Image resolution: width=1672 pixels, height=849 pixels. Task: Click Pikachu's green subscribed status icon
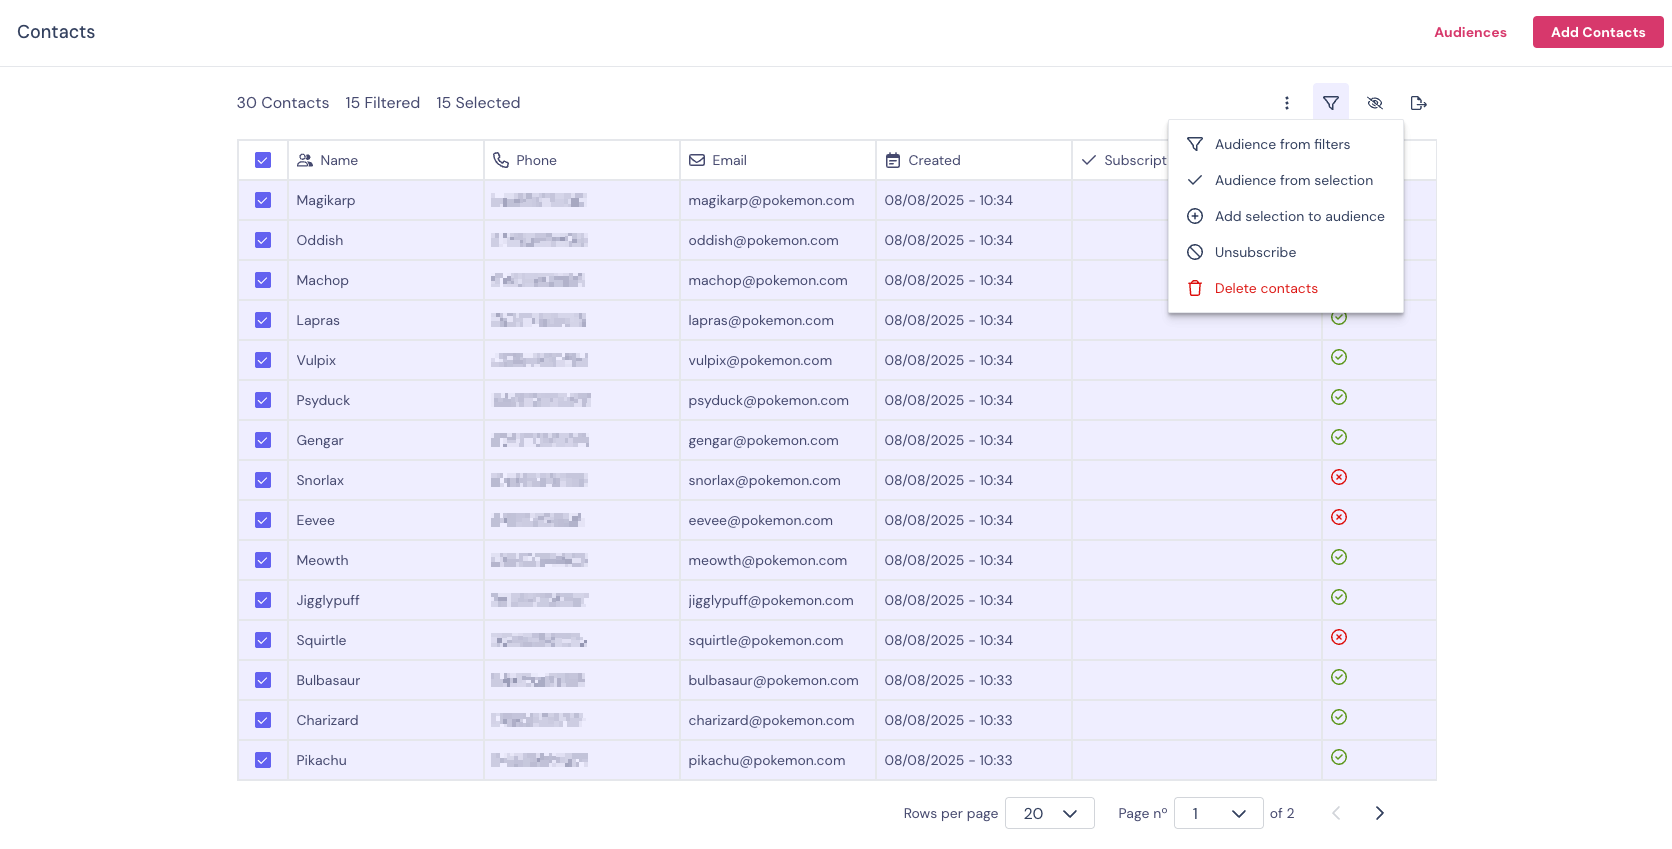pyautogui.click(x=1339, y=757)
